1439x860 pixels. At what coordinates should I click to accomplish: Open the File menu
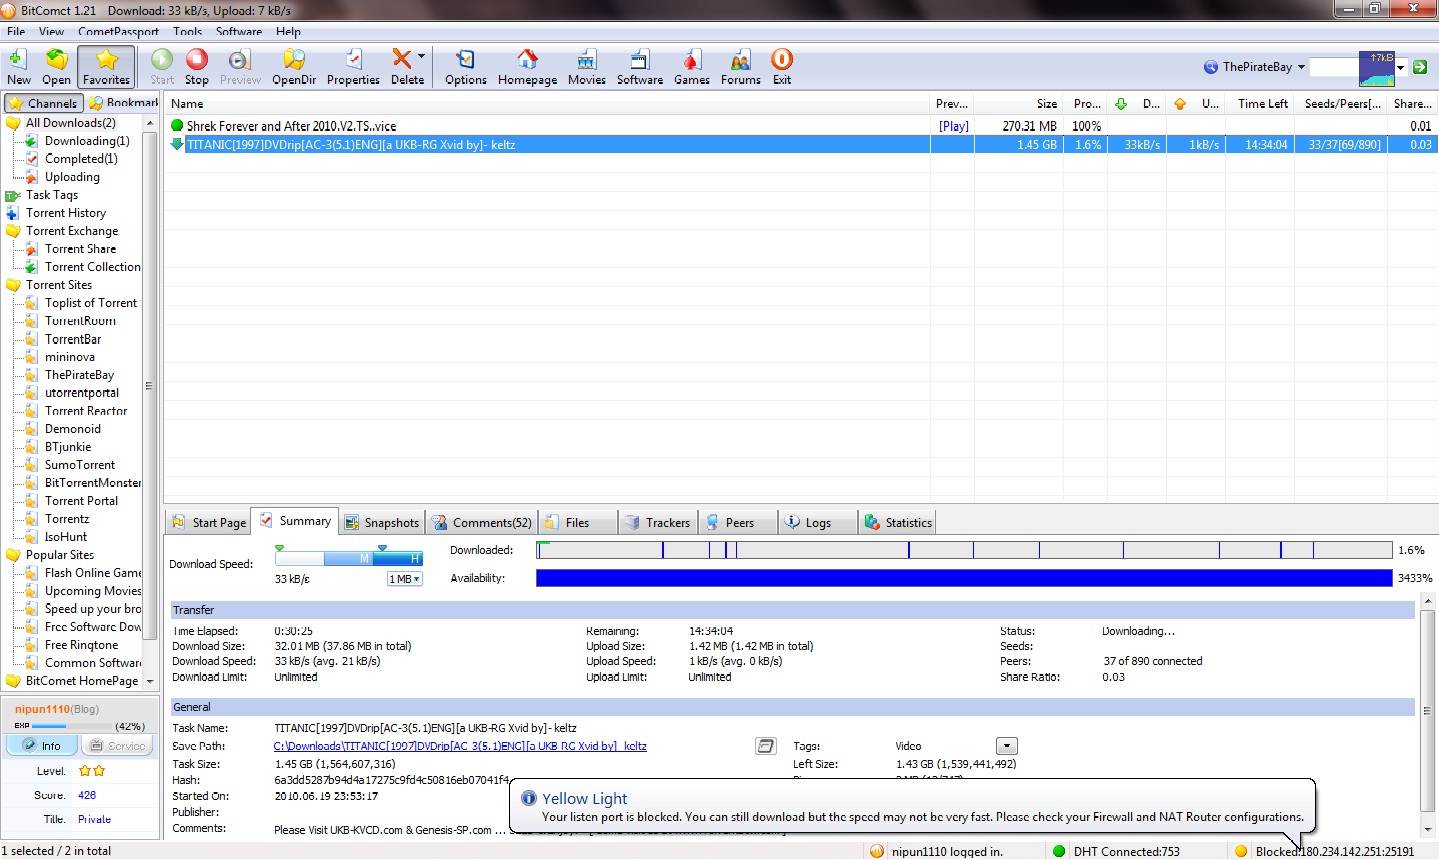(16, 31)
